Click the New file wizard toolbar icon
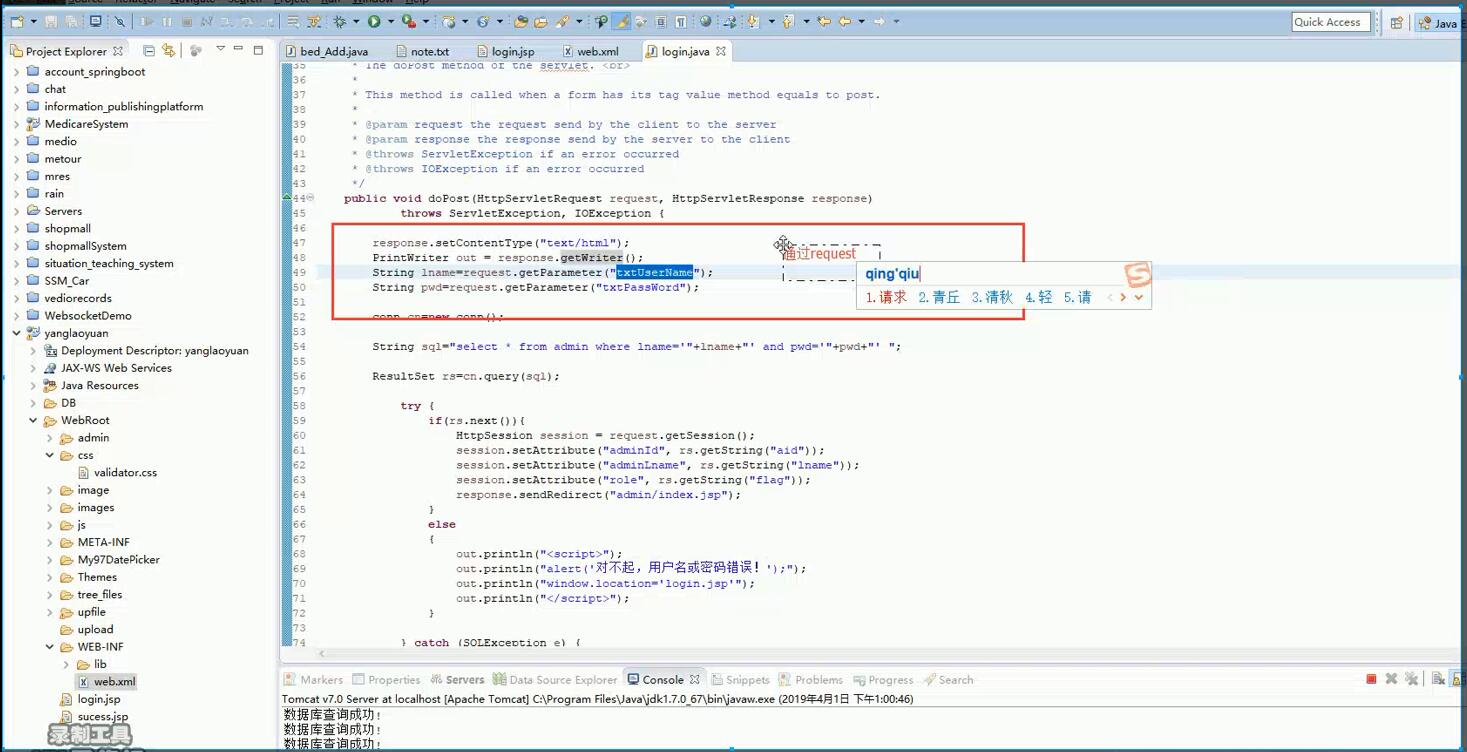1467x752 pixels. [x=17, y=21]
